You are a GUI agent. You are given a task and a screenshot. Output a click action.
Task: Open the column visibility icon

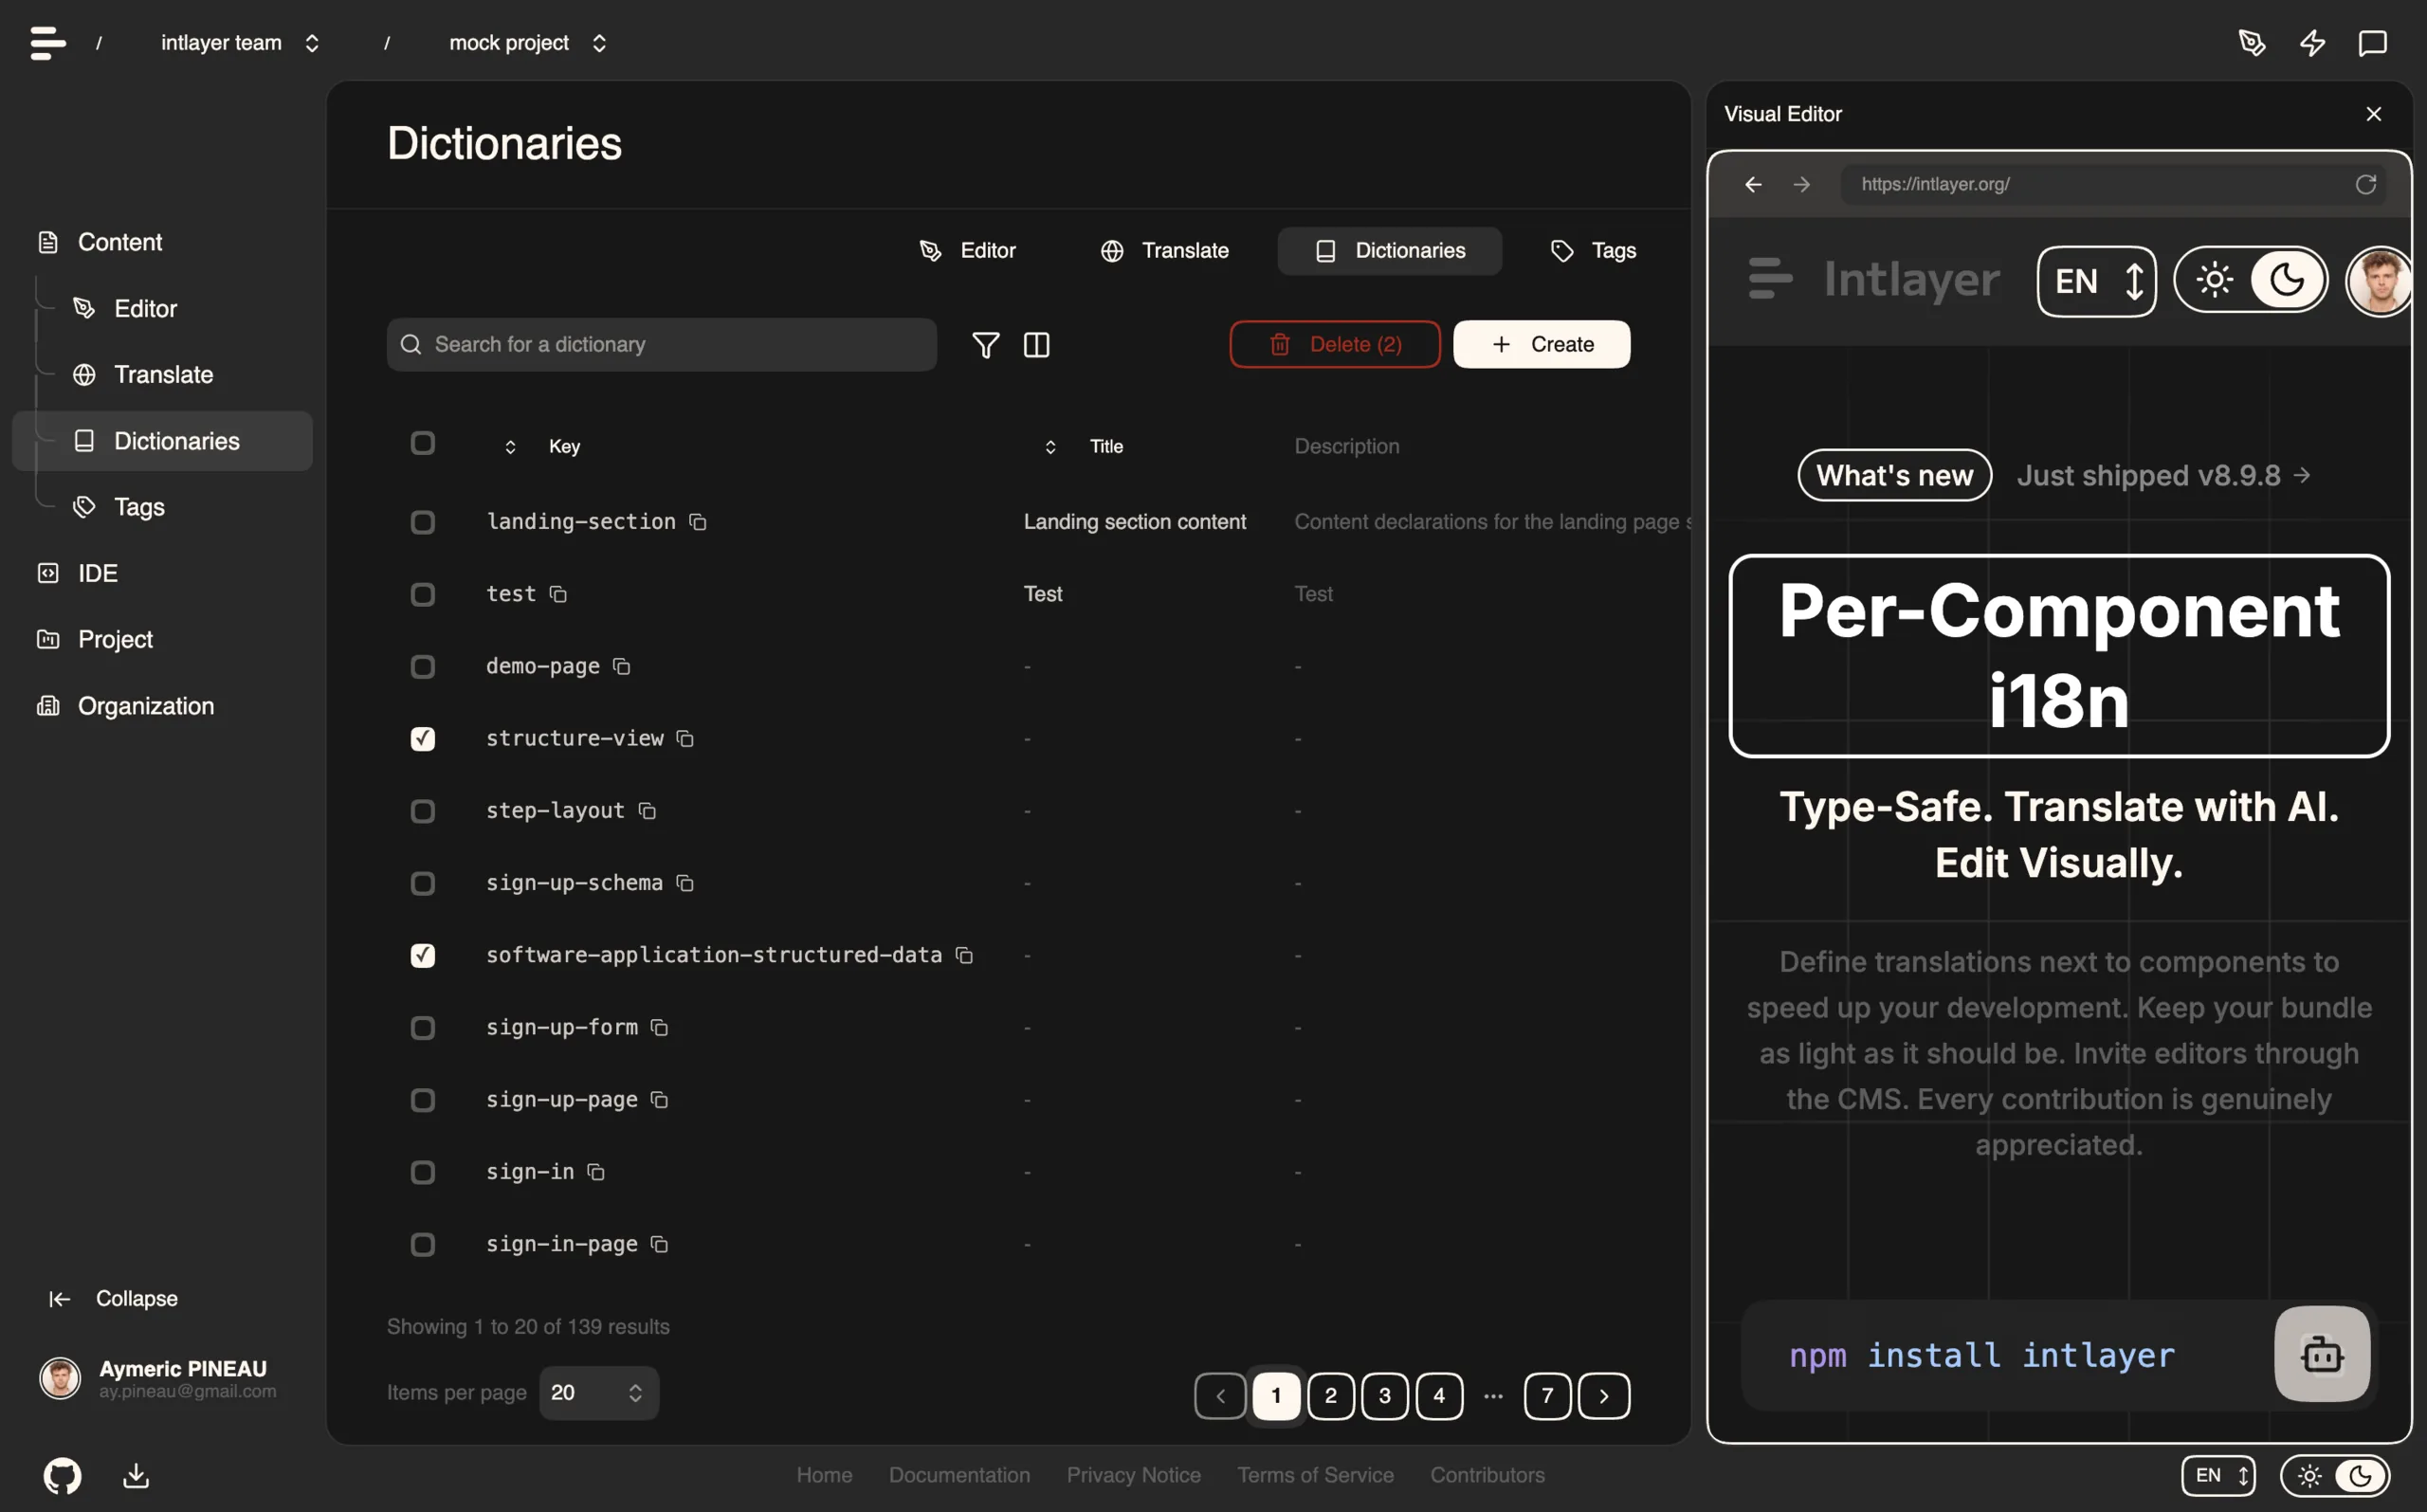coord(1037,345)
